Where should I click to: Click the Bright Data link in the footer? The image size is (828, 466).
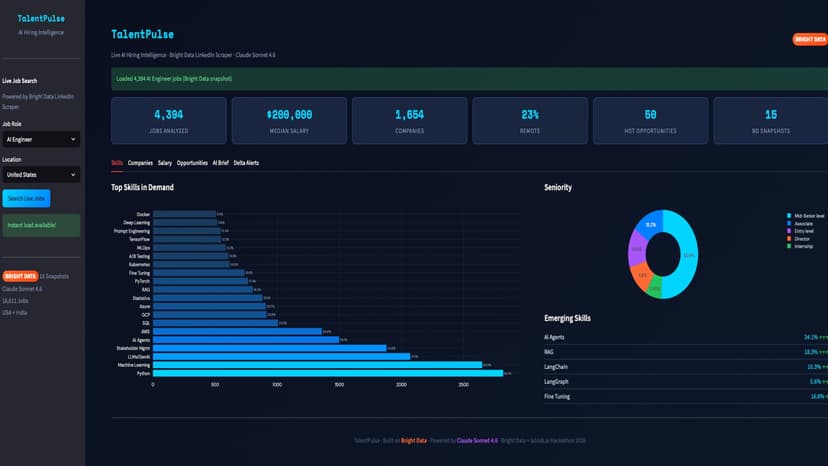[x=413, y=441]
